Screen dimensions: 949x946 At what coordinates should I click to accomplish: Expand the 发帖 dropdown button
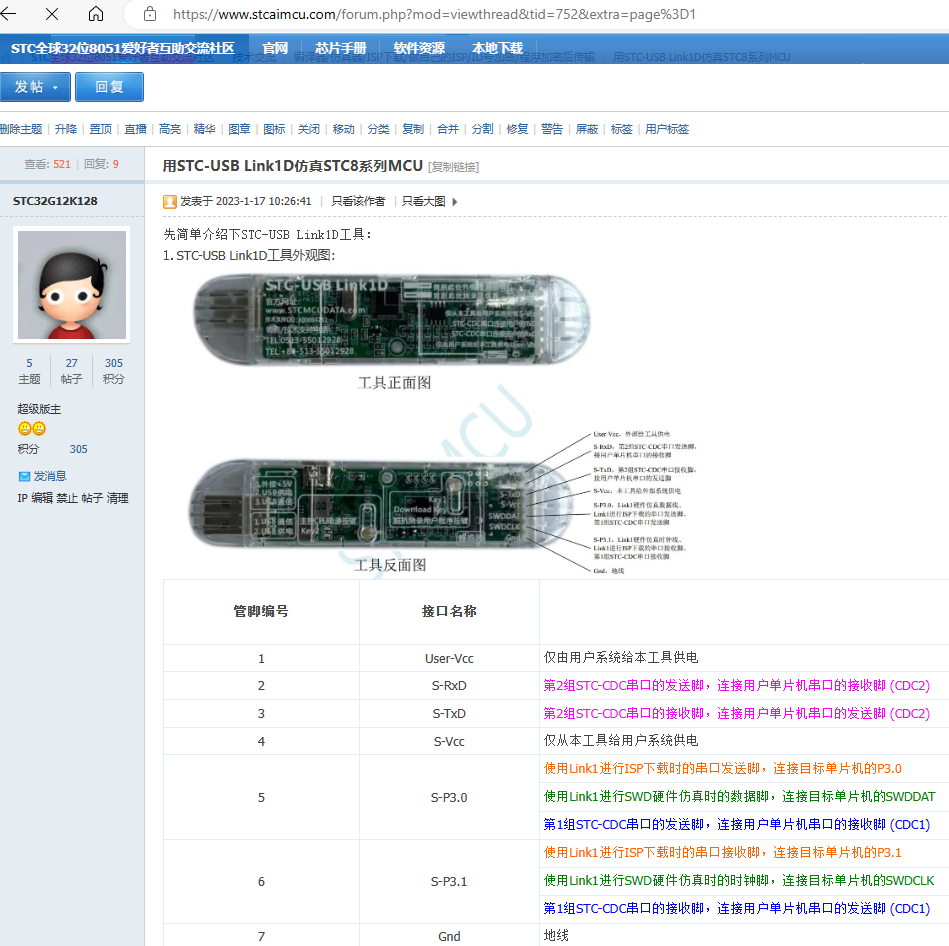[35, 87]
